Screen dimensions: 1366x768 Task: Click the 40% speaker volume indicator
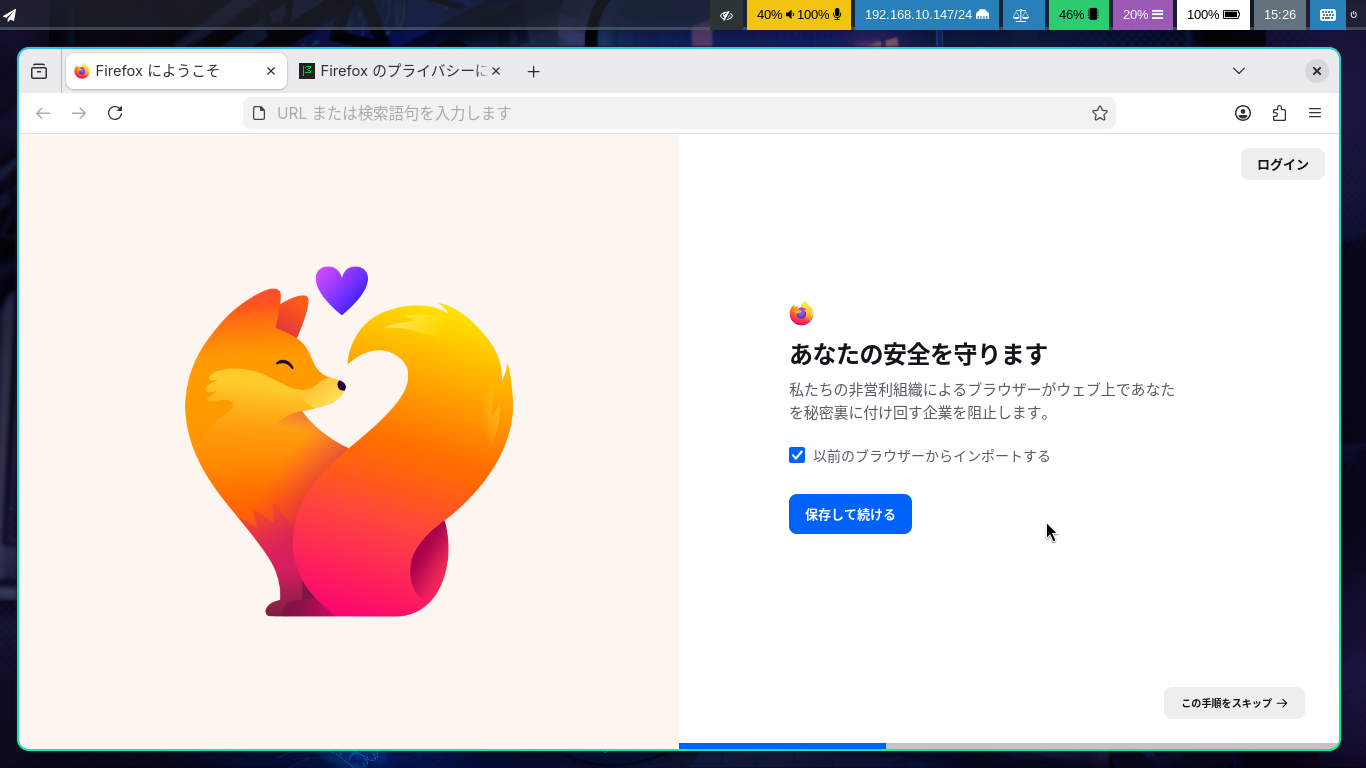775,15
